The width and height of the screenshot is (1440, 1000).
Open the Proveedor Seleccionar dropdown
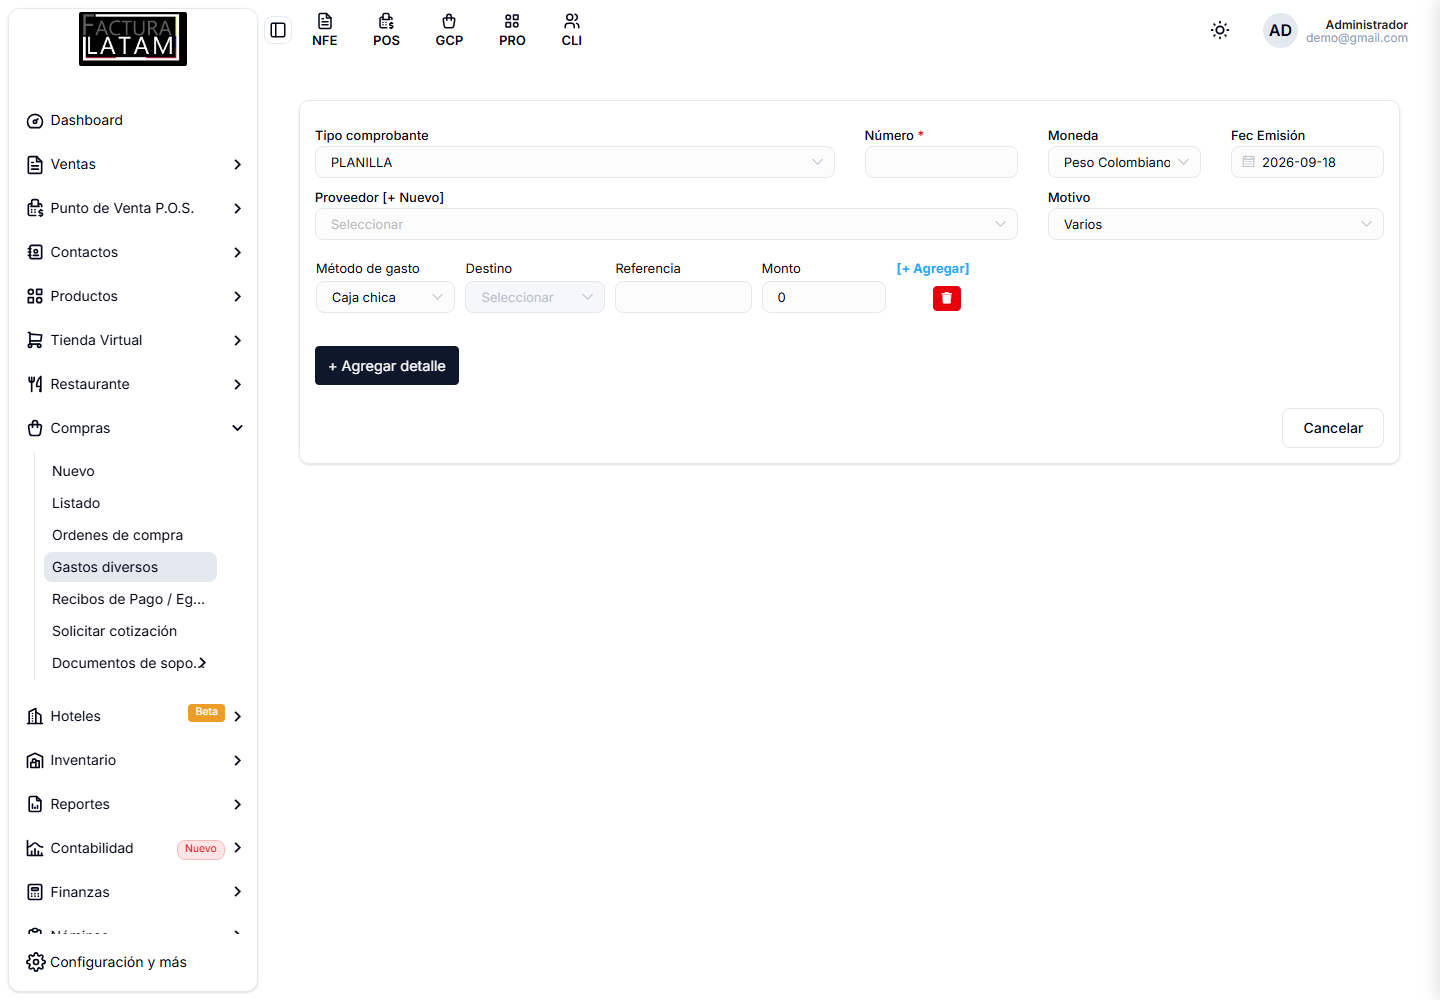[666, 224]
